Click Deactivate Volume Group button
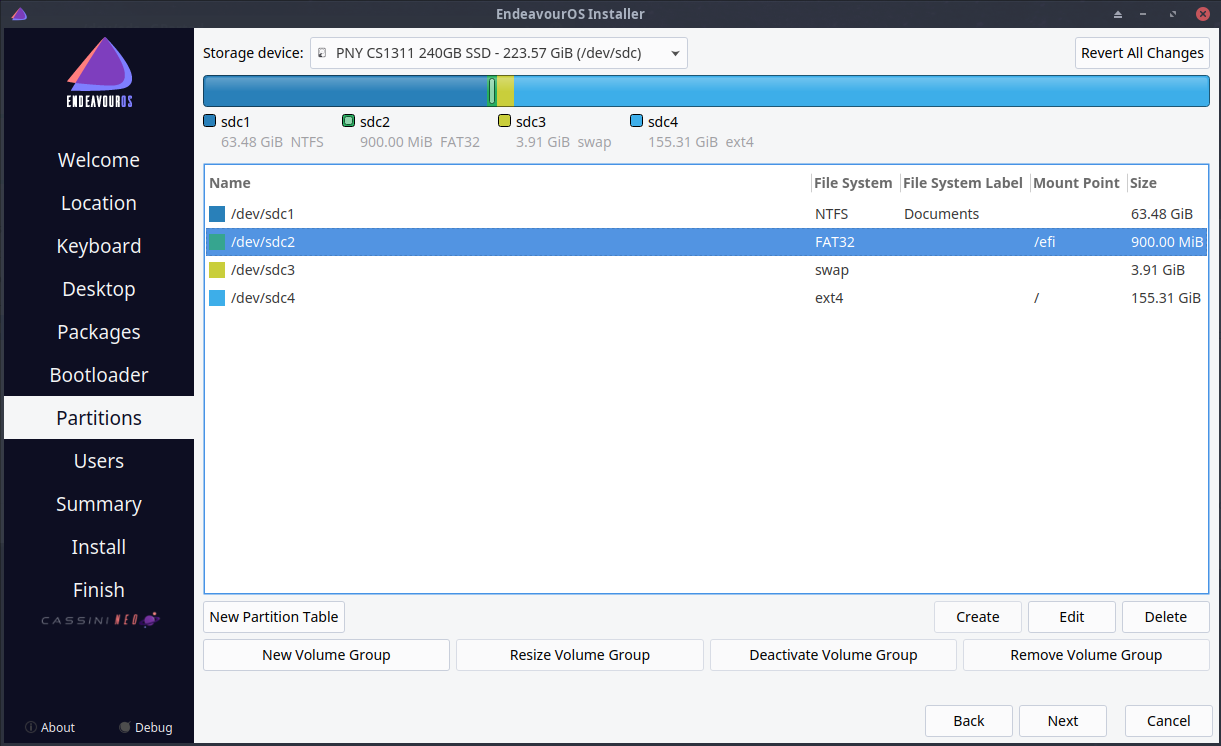 [833, 655]
